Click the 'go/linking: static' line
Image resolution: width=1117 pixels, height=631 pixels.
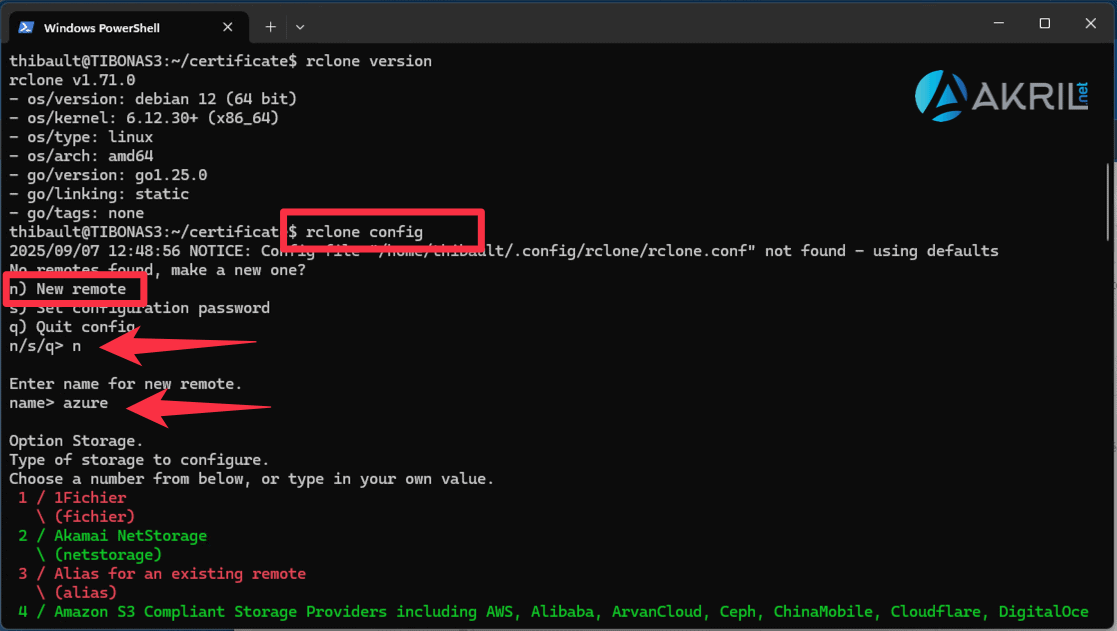[99, 194]
